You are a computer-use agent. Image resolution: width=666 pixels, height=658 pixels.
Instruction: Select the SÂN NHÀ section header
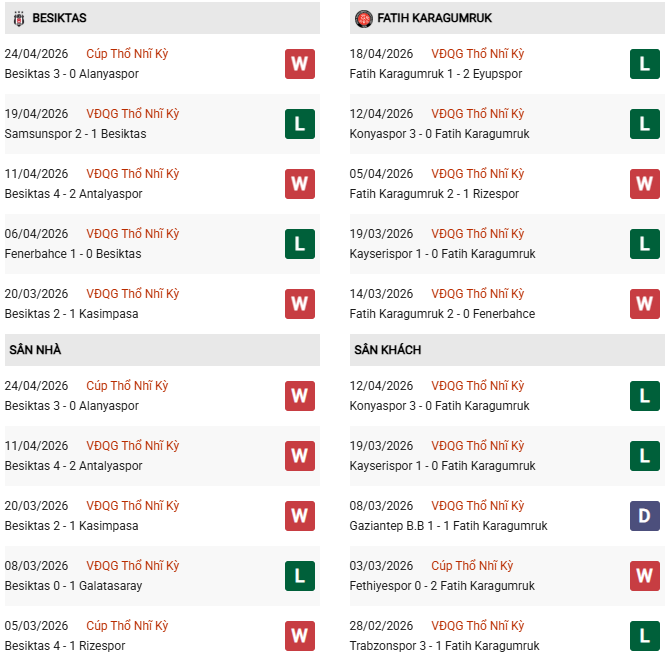[x=36, y=350]
